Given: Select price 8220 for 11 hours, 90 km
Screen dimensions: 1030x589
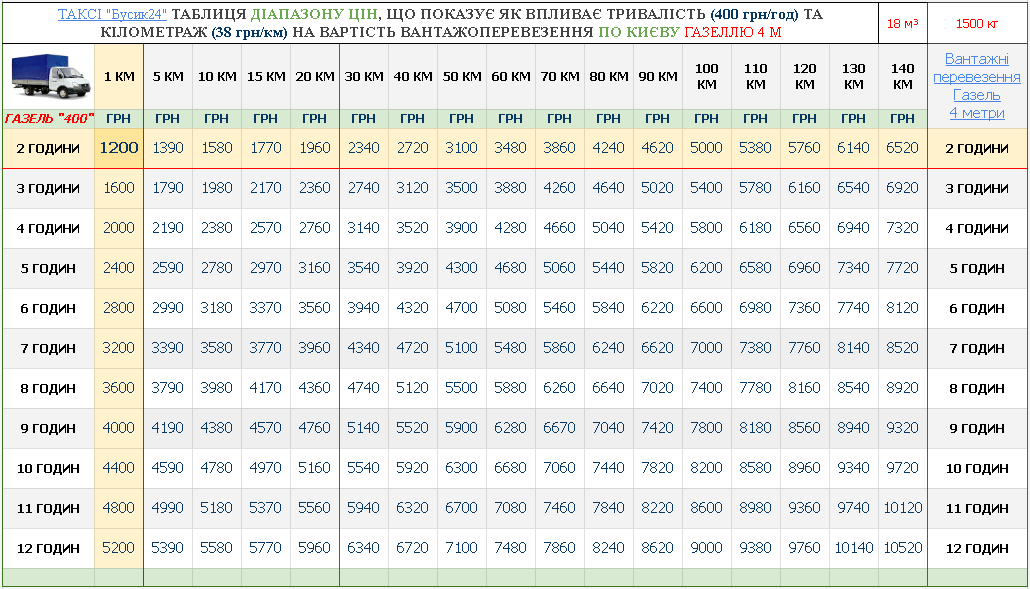Looking at the screenshot, I should tap(657, 508).
